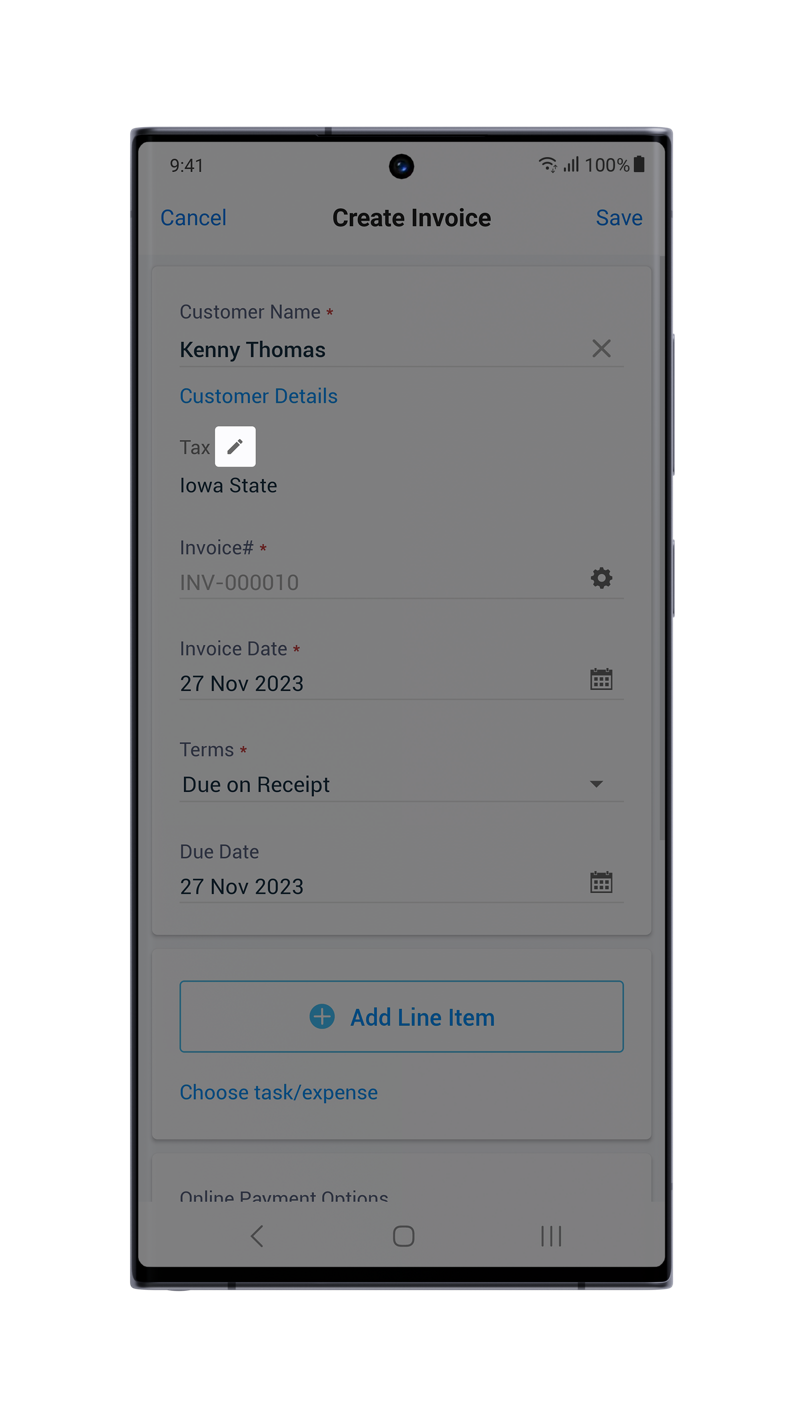Open the Due Date calendar icon
The height and width of the screenshot is (1404, 803).
(x=601, y=883)
